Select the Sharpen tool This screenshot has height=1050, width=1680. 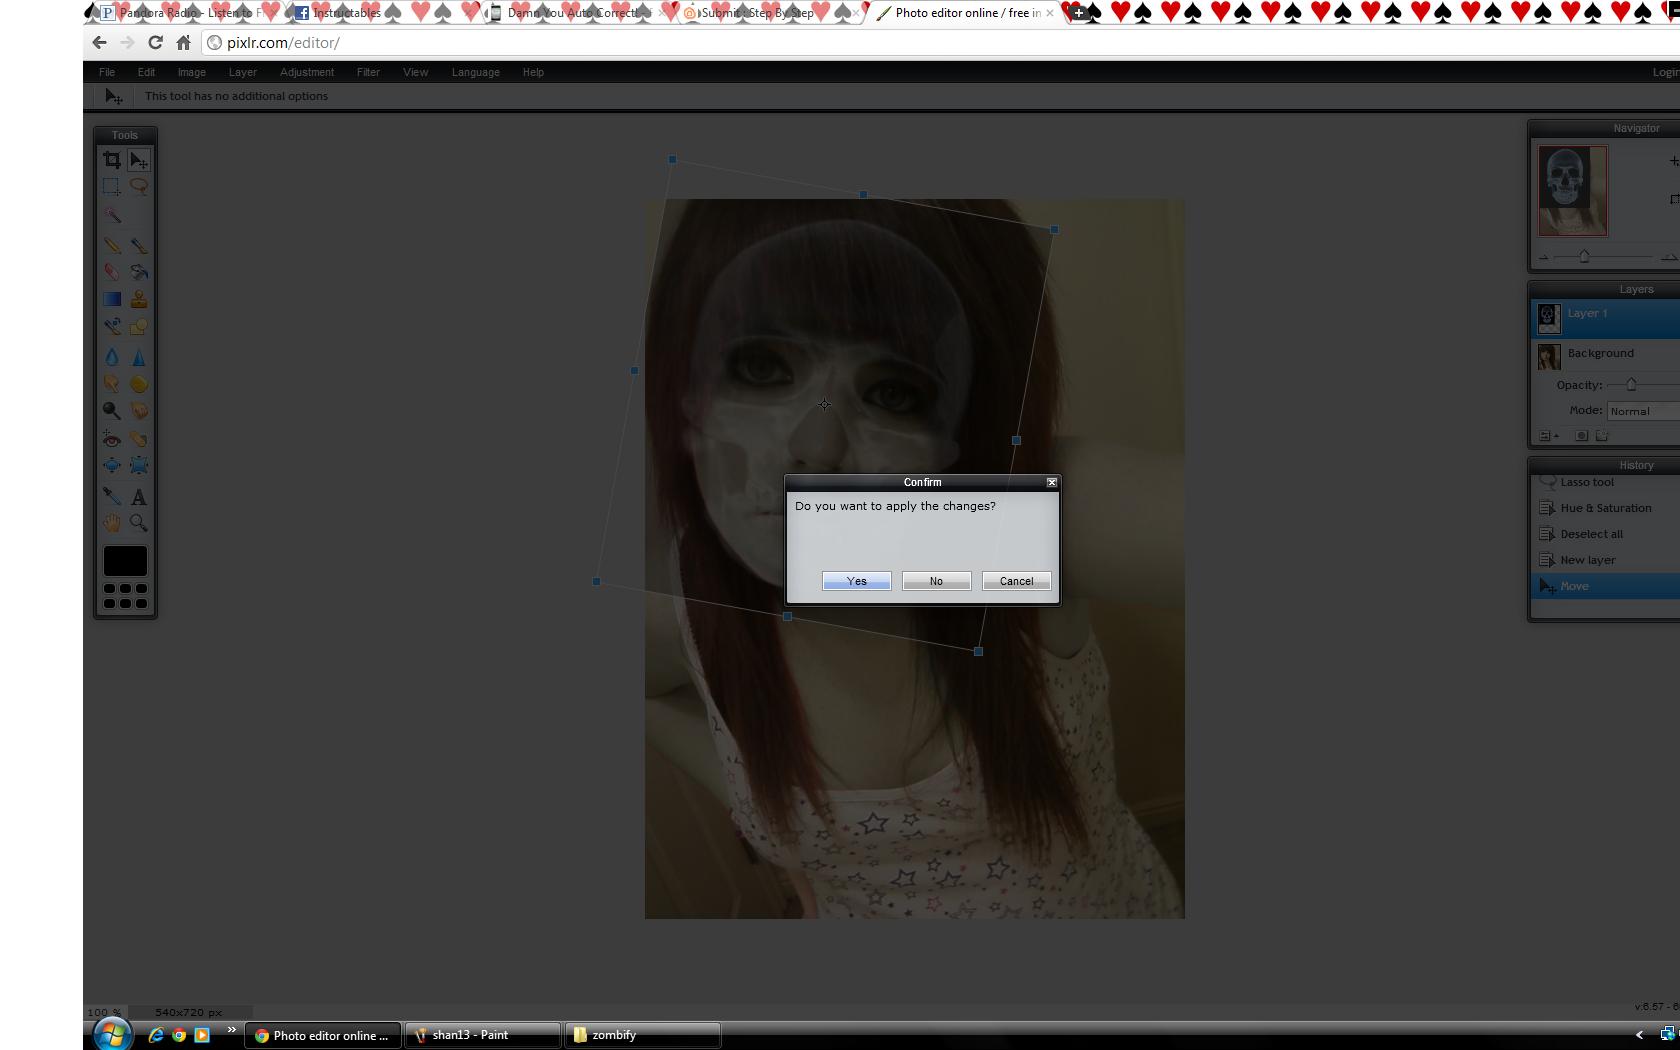[x=139, y=357]
